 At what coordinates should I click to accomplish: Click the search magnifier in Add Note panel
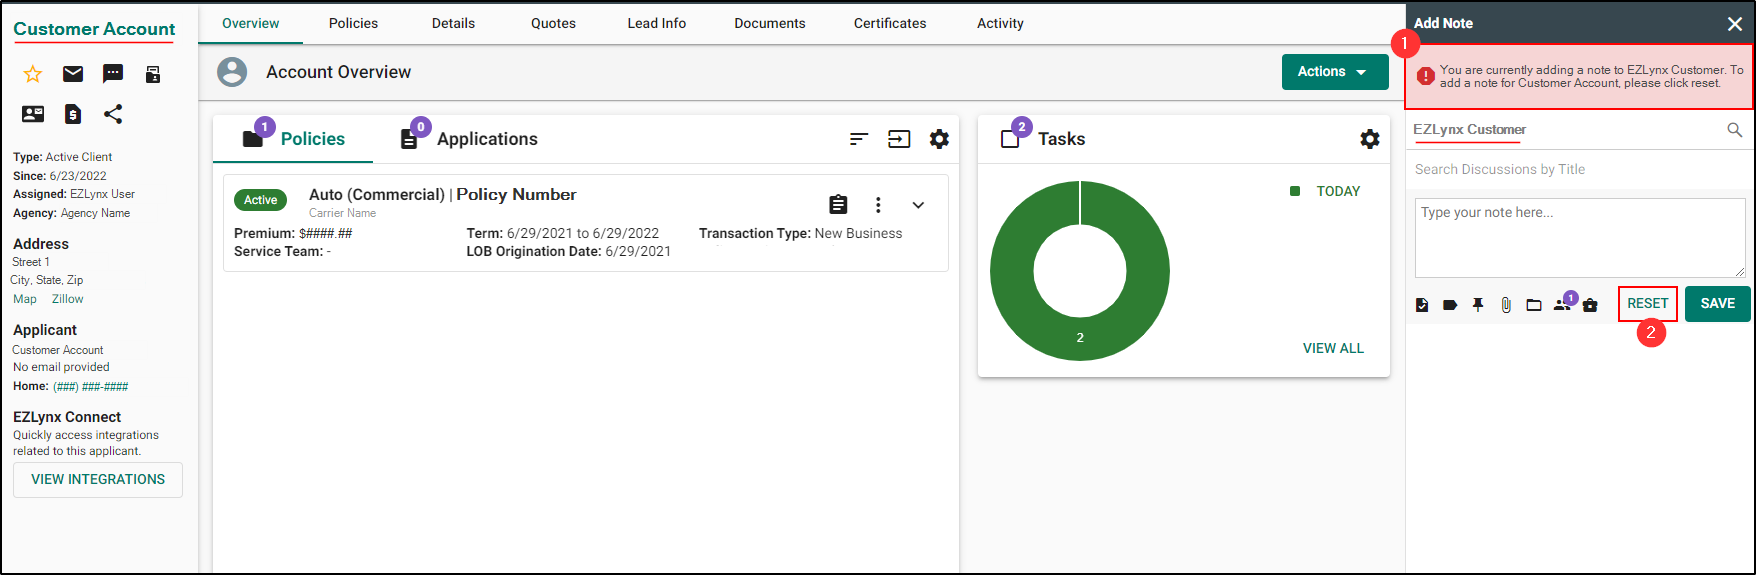[x=1735, y=130]
